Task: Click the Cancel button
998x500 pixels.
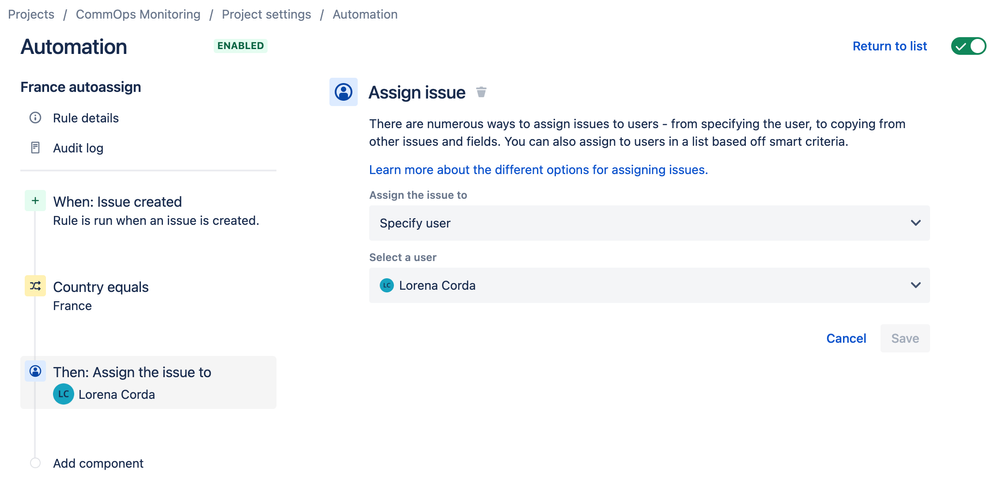Action: pos(846,338)
